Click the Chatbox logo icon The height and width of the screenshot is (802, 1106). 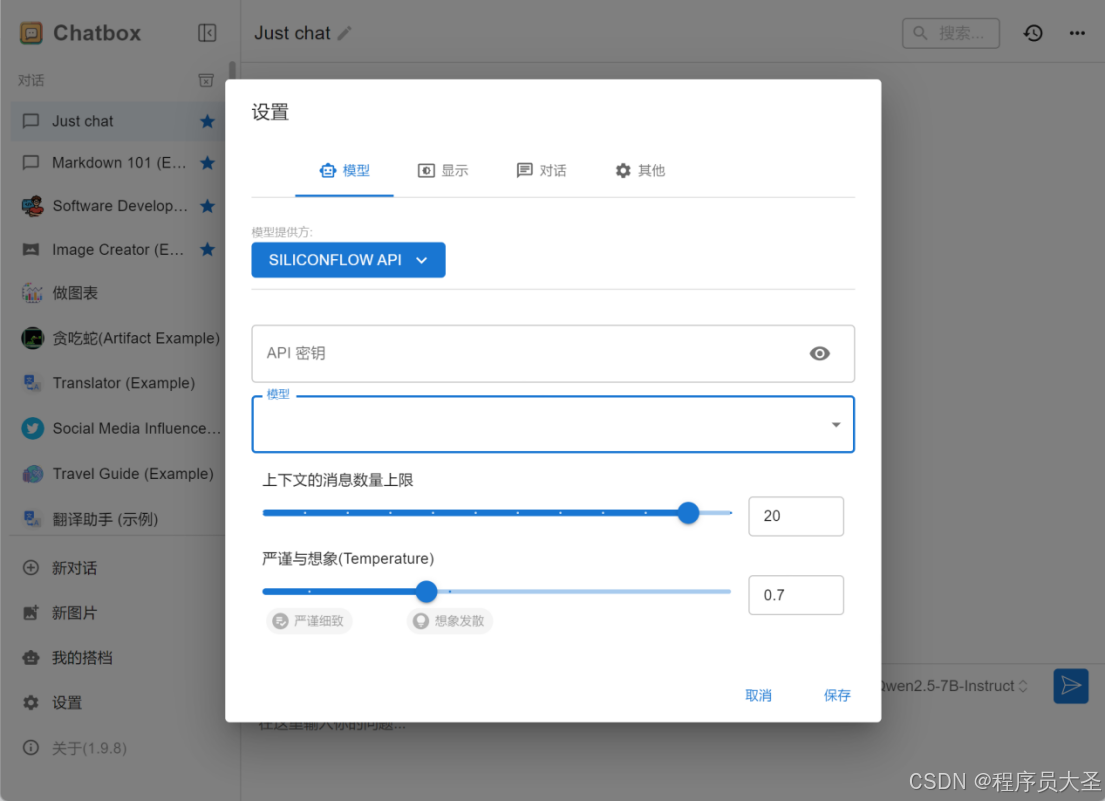[31, 33]
